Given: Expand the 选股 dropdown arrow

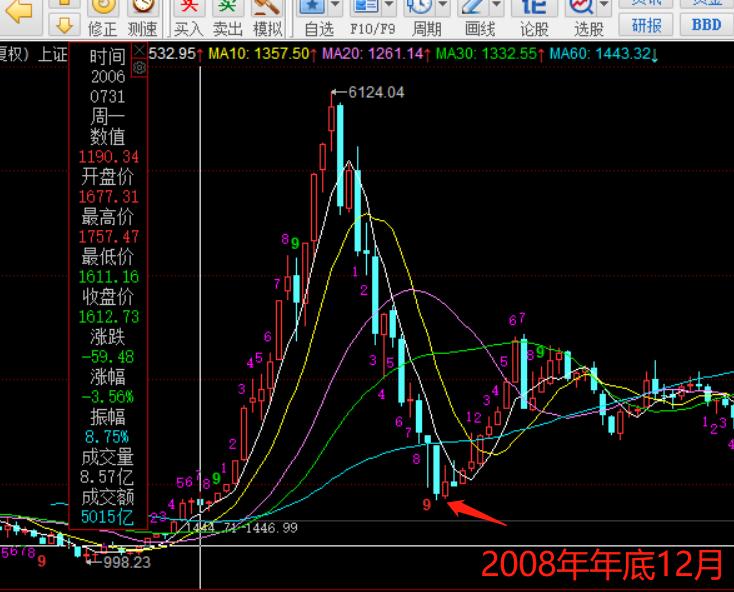Looking at the screenshot, I should tap(604, 6).
